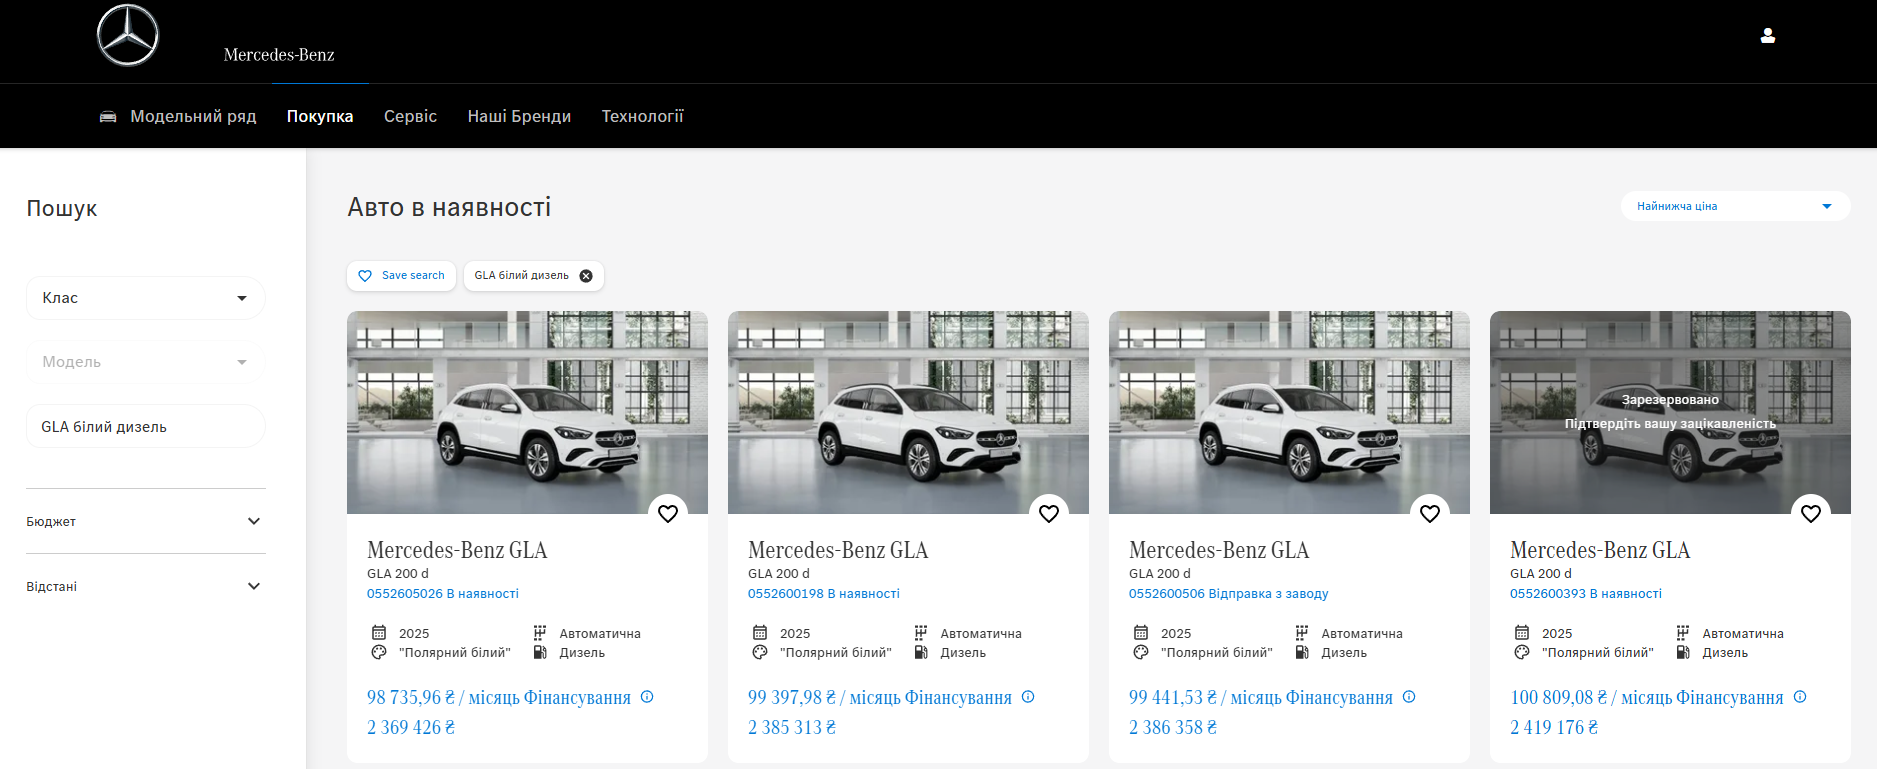Open link 0552600393 В наявності
The image size is (1877, 769).
point(1586,594)
